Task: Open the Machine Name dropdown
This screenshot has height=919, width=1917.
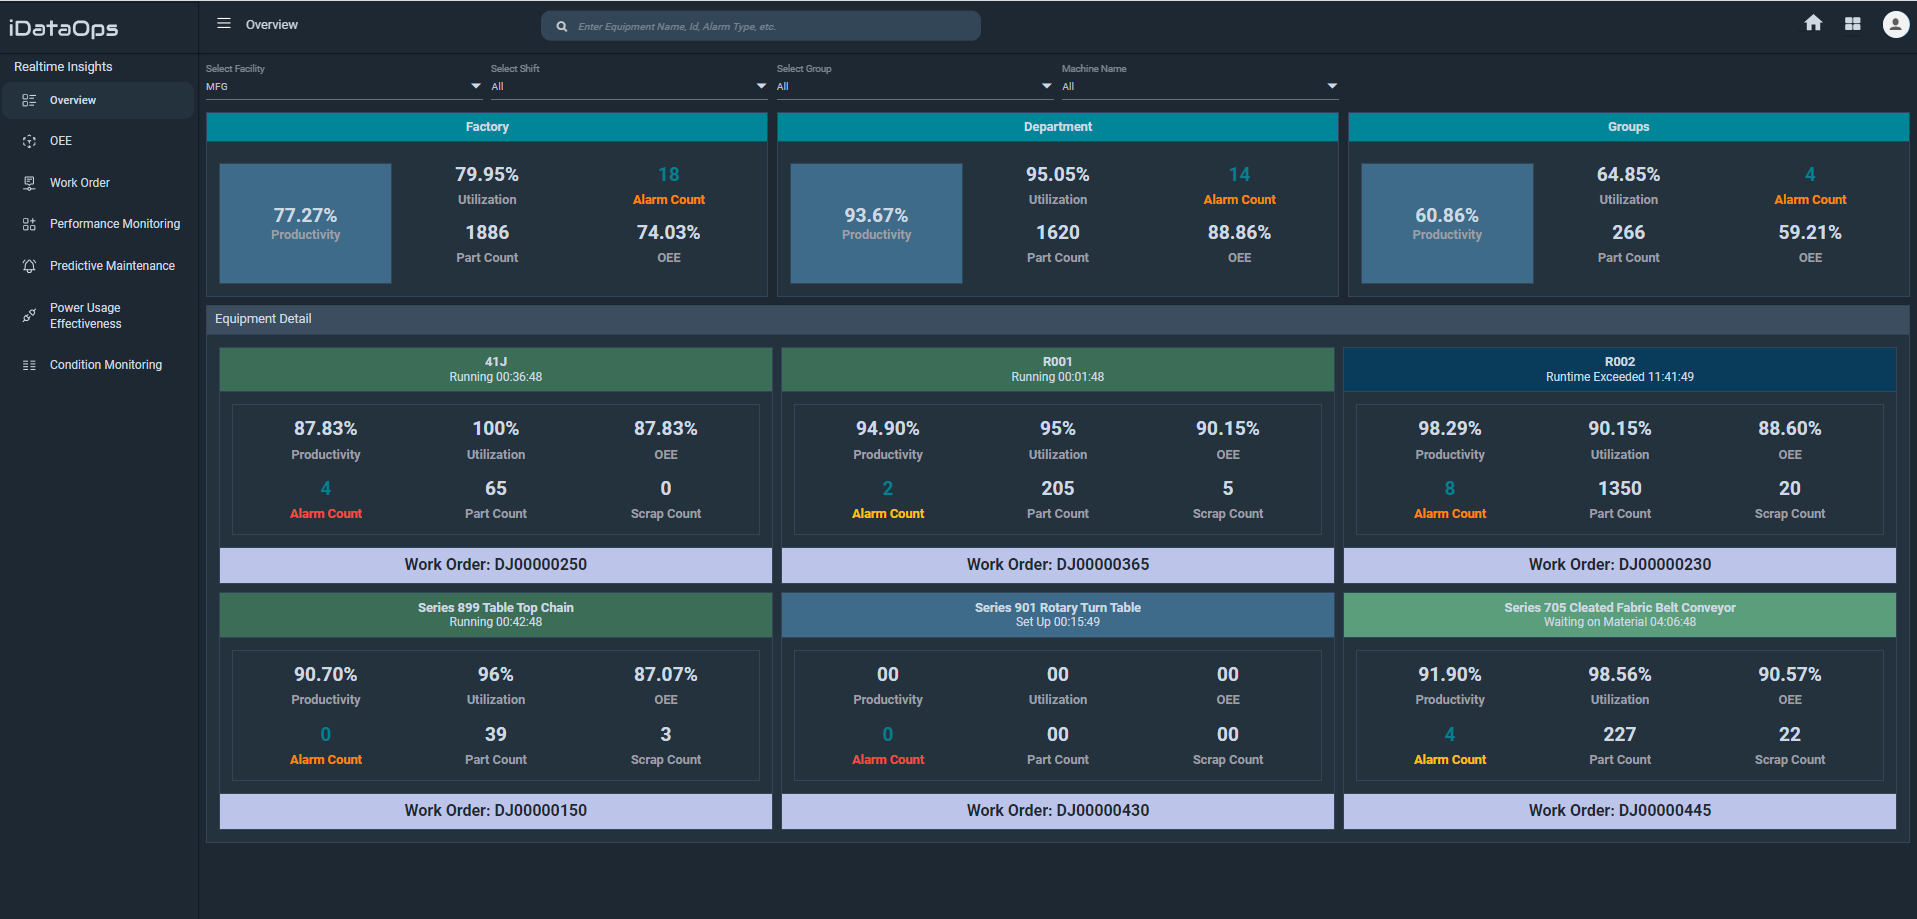Action: [1332, 87]
